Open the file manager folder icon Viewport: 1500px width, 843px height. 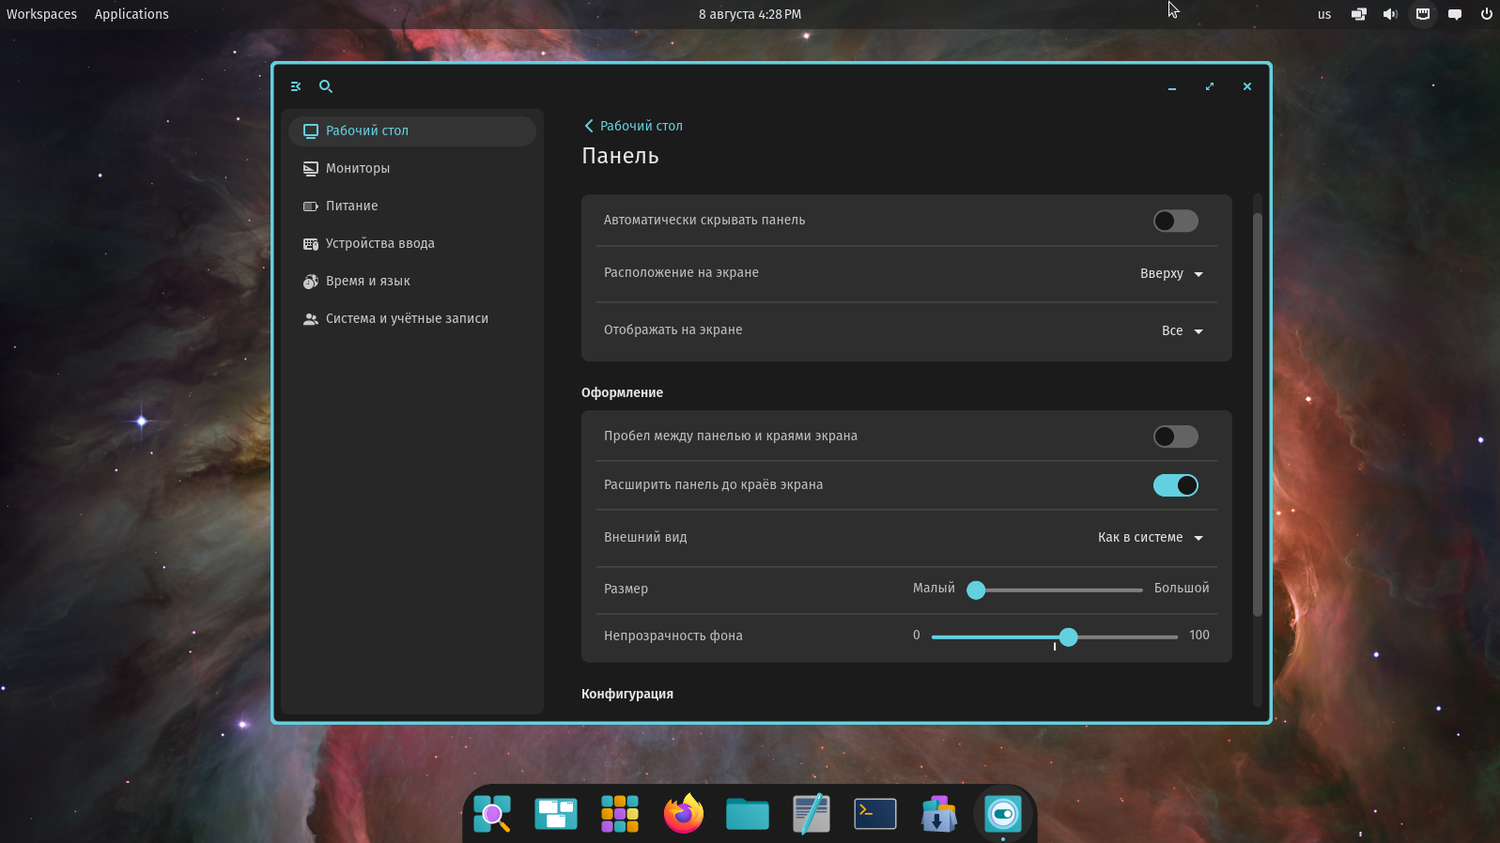[747, 814]
